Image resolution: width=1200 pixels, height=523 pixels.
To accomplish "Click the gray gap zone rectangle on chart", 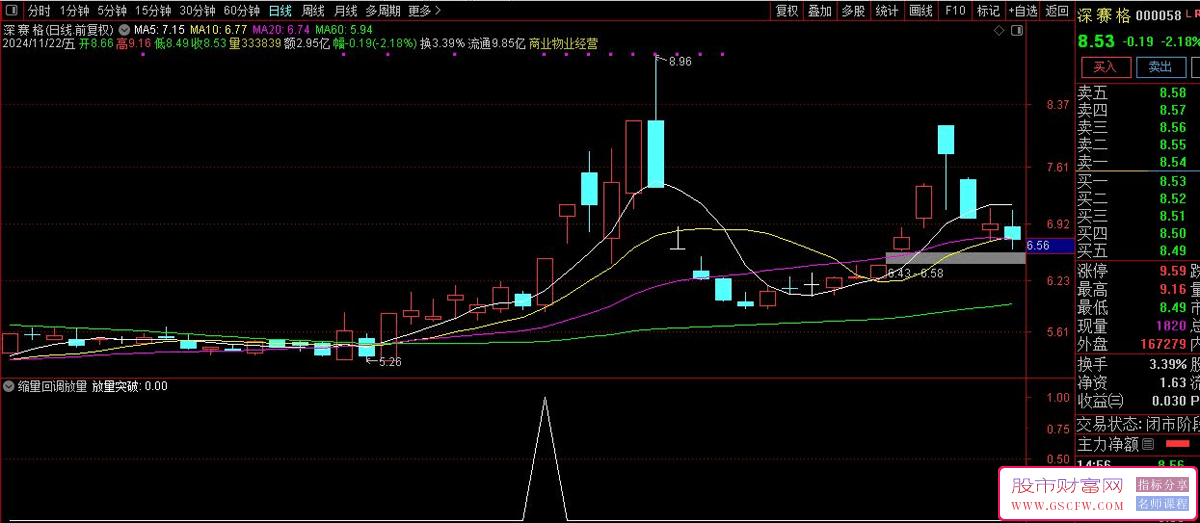I will (955, 258).
